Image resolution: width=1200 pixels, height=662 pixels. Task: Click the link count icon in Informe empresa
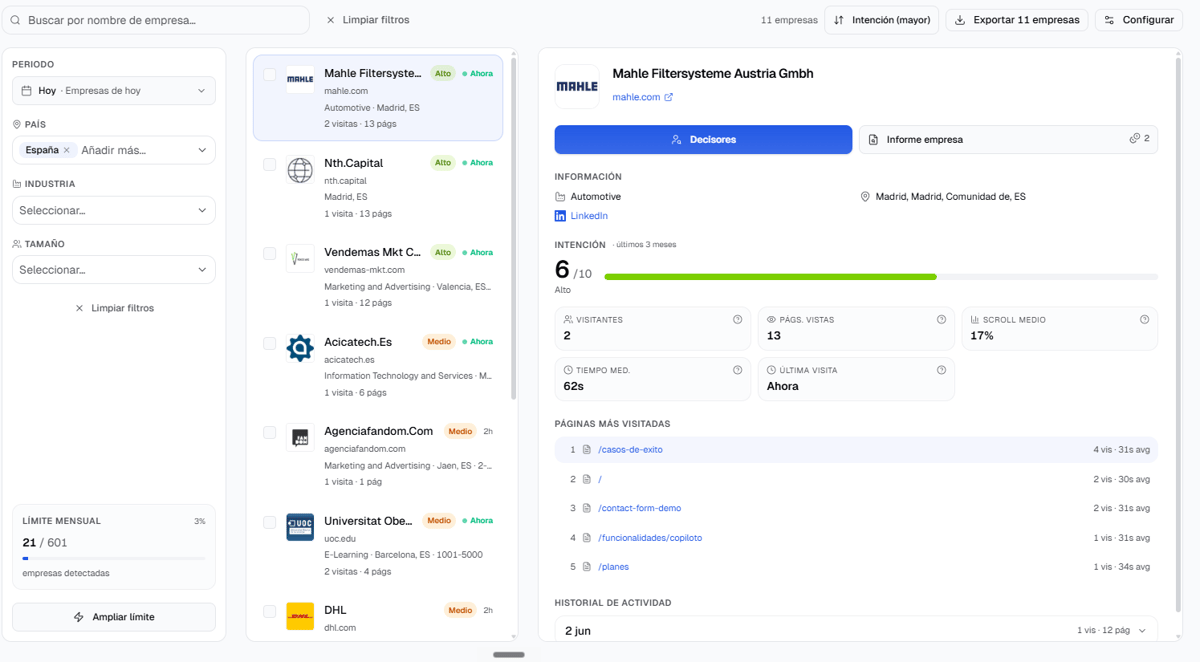click(x=1135, y=139)
